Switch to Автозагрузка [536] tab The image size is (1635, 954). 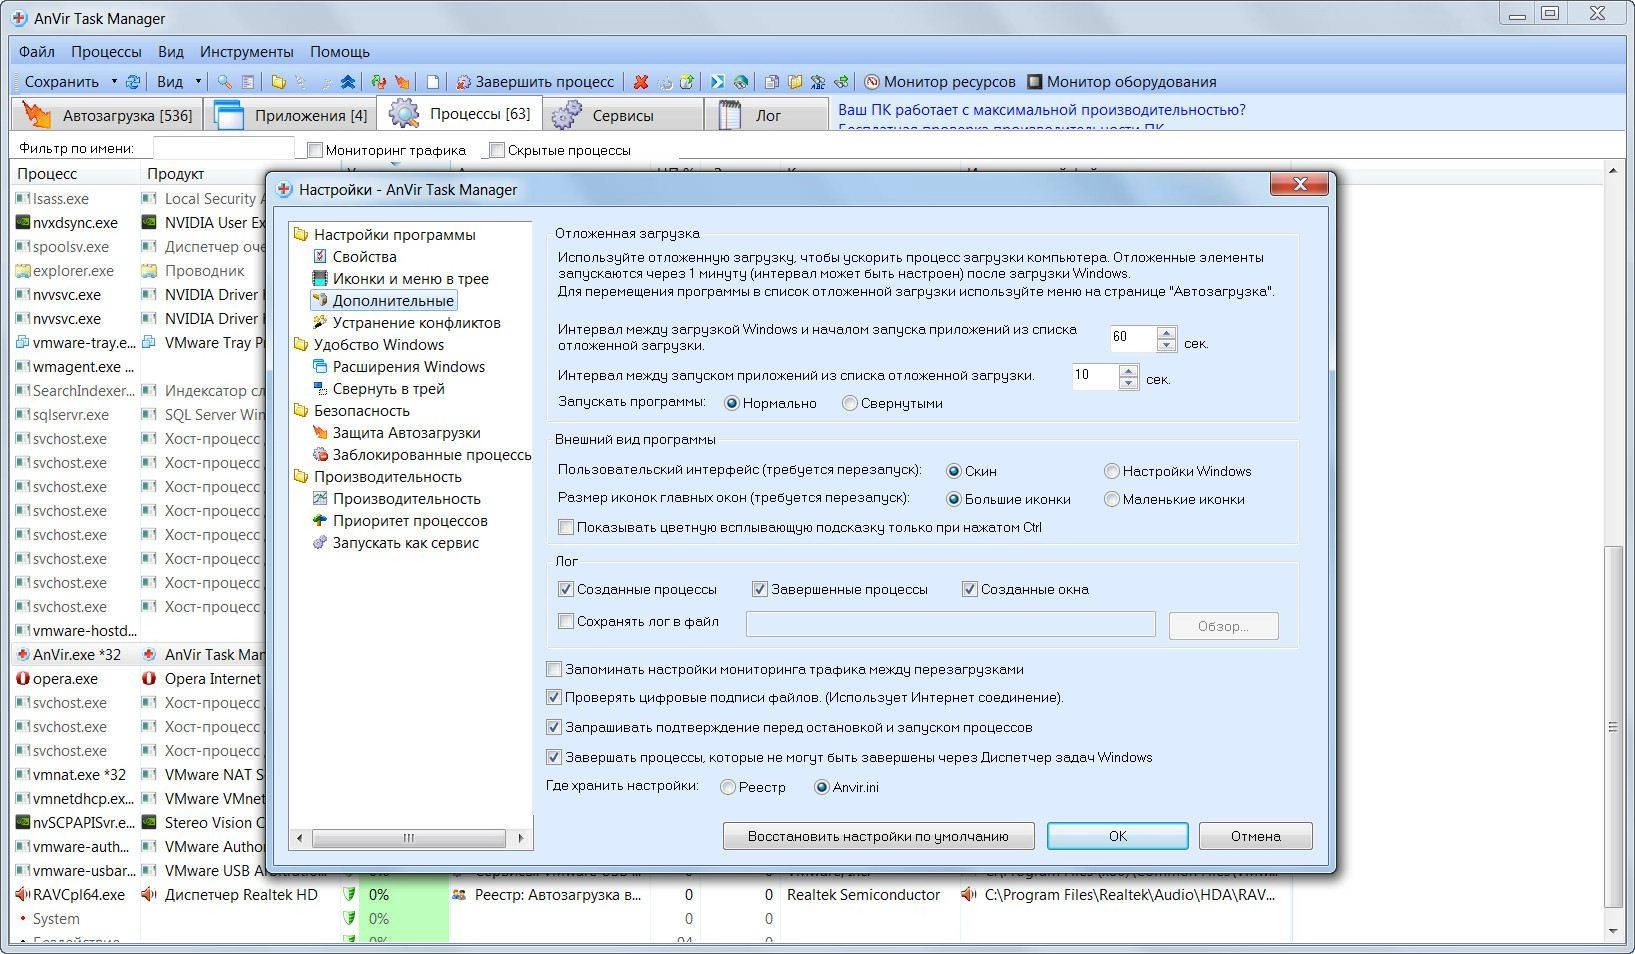pyautogui.click(x=107, y=115)
